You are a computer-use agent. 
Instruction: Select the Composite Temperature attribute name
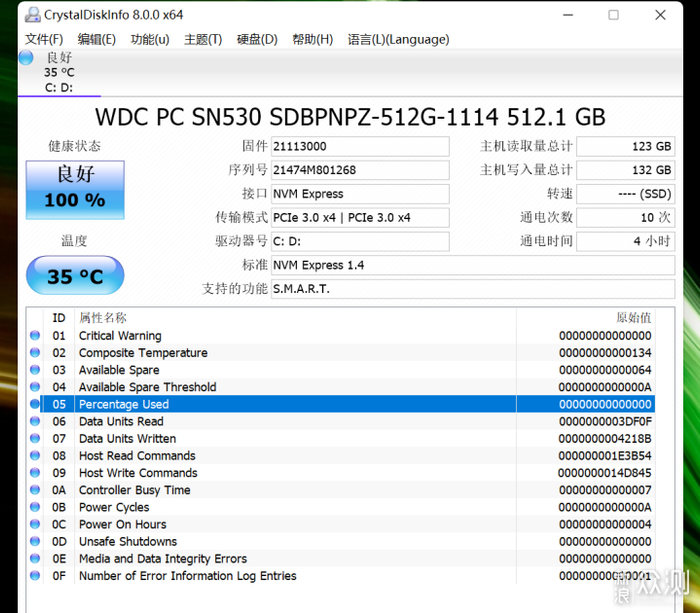143,353
